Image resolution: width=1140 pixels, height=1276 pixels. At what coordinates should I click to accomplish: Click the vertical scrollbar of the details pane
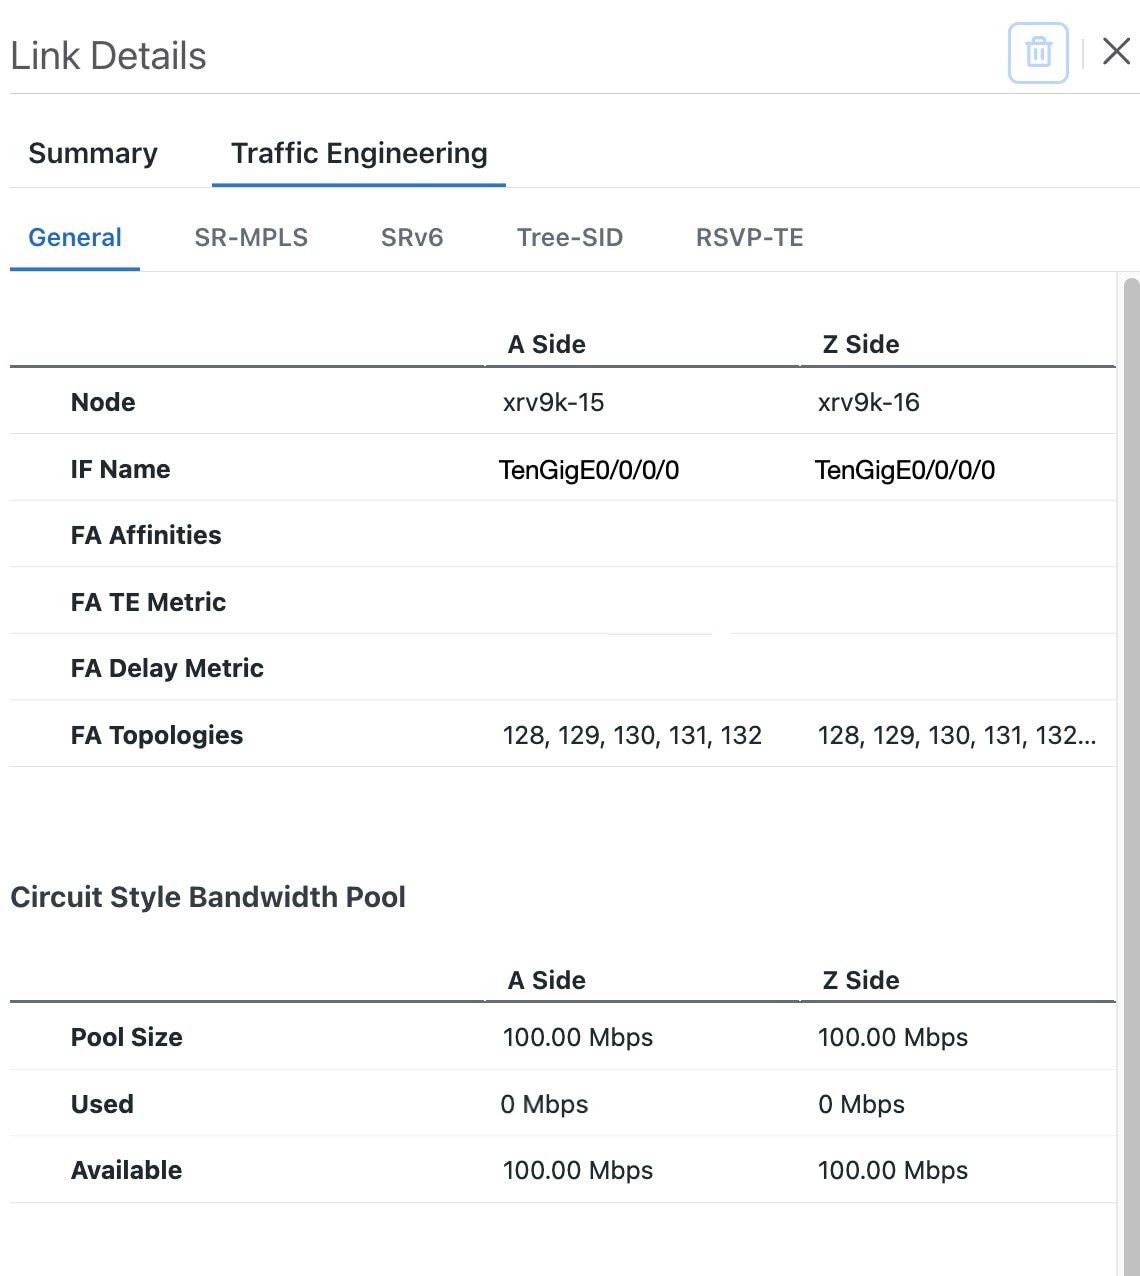coord(1132,776)
